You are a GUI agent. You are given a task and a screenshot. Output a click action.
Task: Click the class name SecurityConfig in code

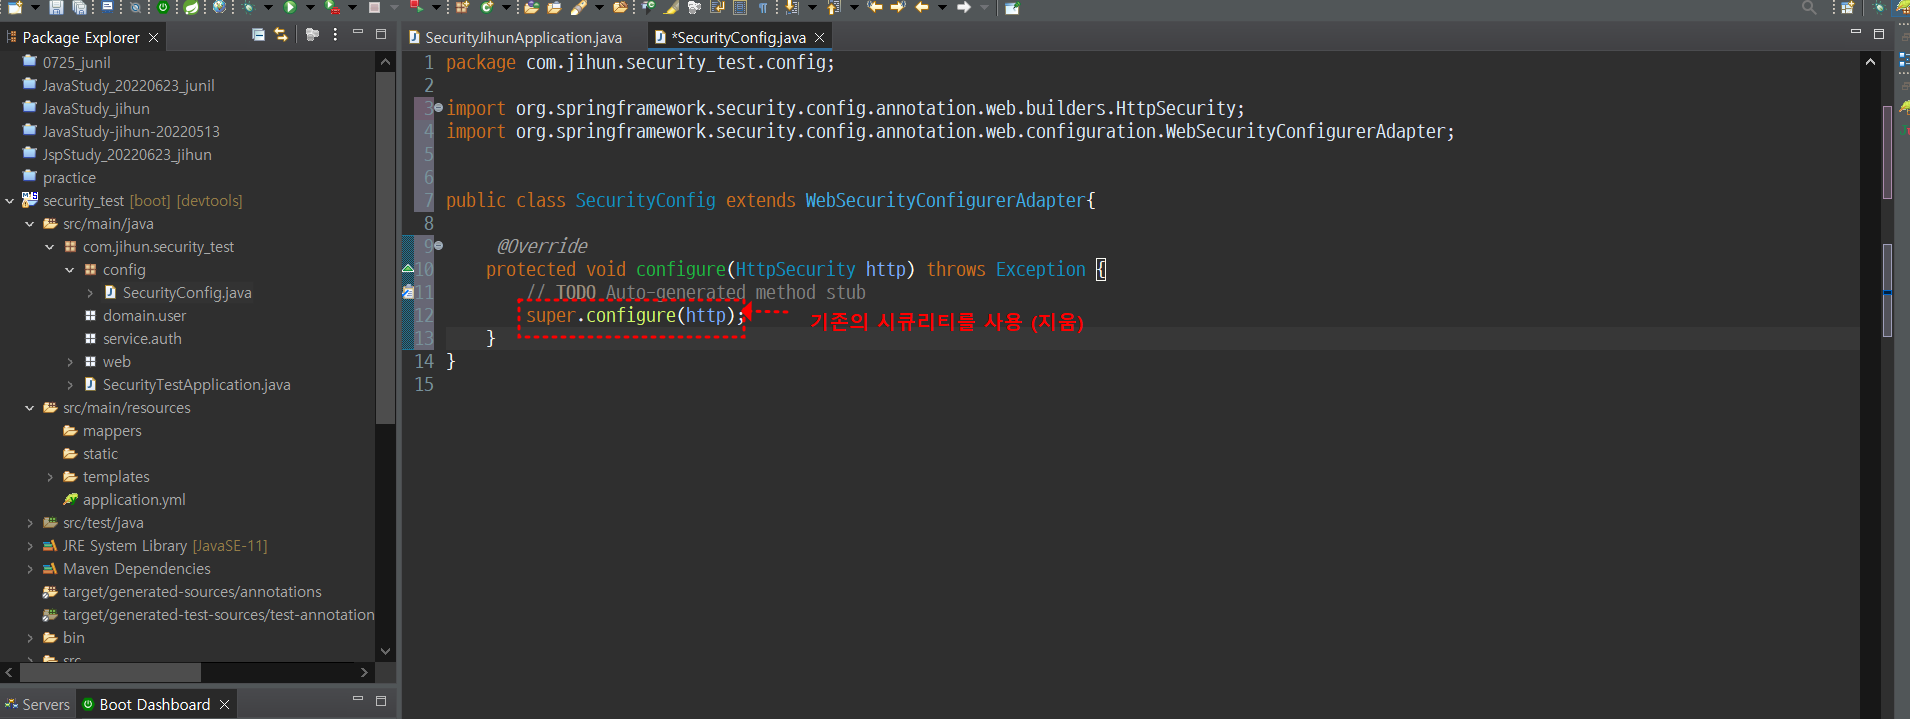[x=645, y=200]
